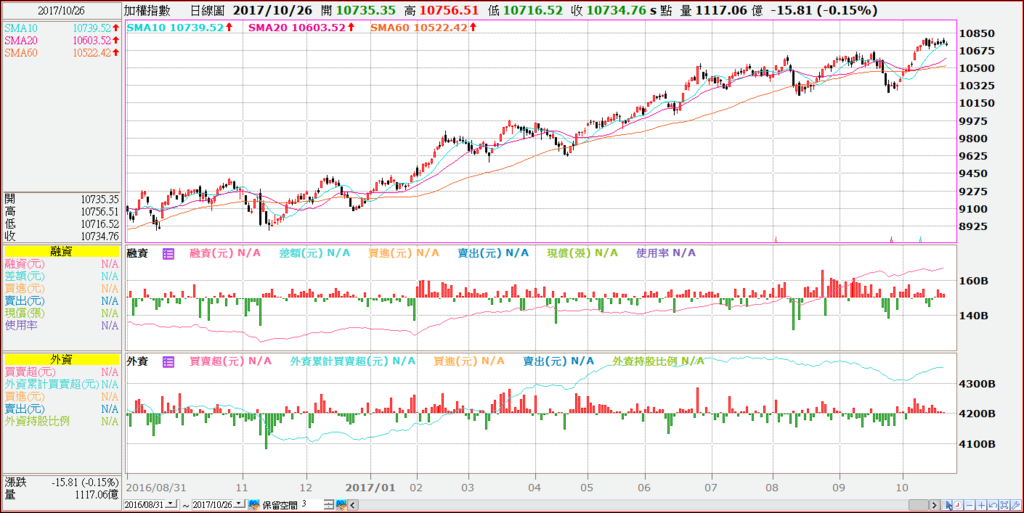The width and height of the screenshot is (1024, 513).
Task: Click SMA20 row in left sidebar
Action: (x=62, y=40)
